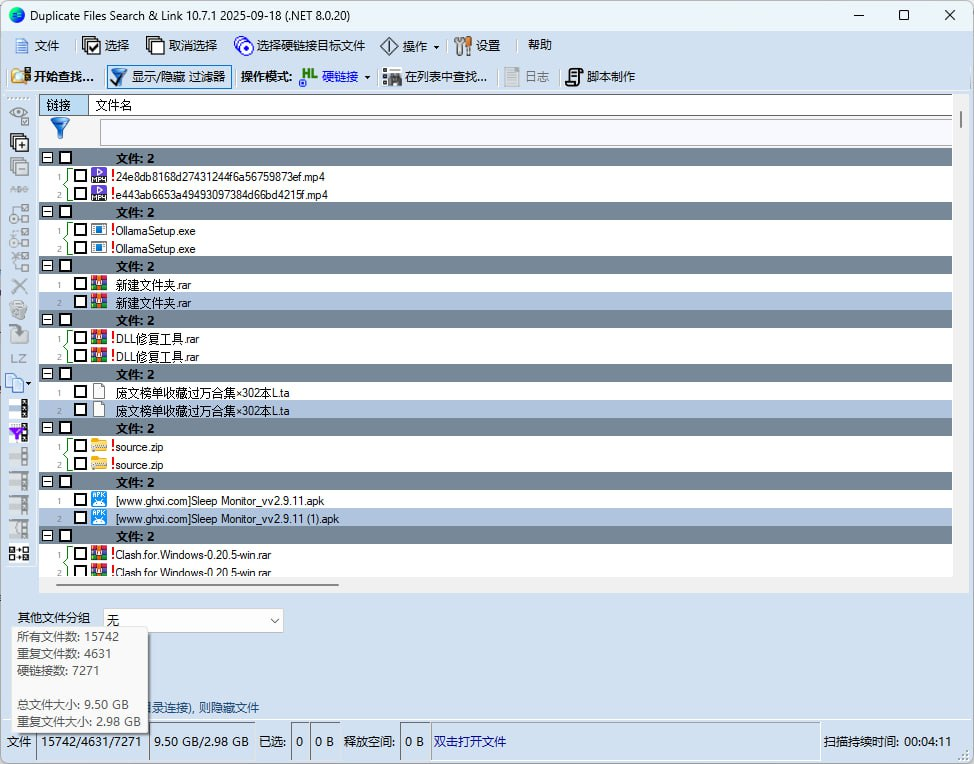Click the copy files icon in left sidebar
The height and width of the screenshot is (764, 974).
pyautogui.click(x=16, y=383)
